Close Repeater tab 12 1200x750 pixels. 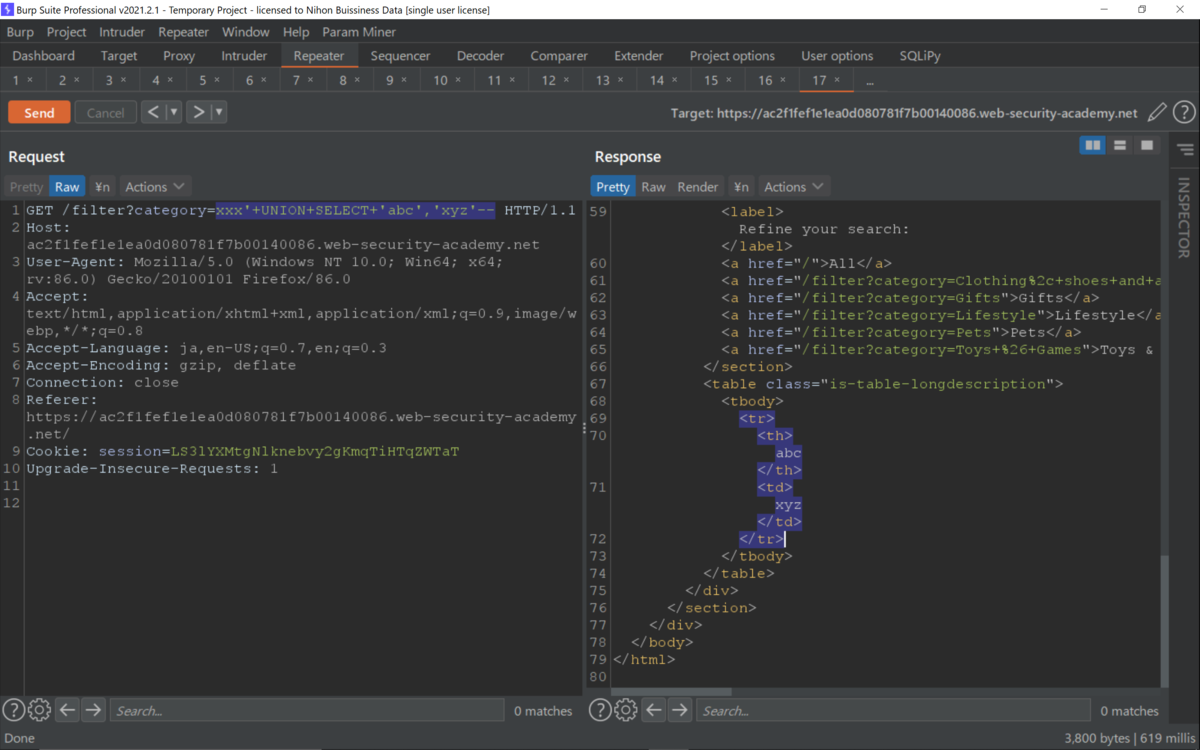tap(566, 80)
